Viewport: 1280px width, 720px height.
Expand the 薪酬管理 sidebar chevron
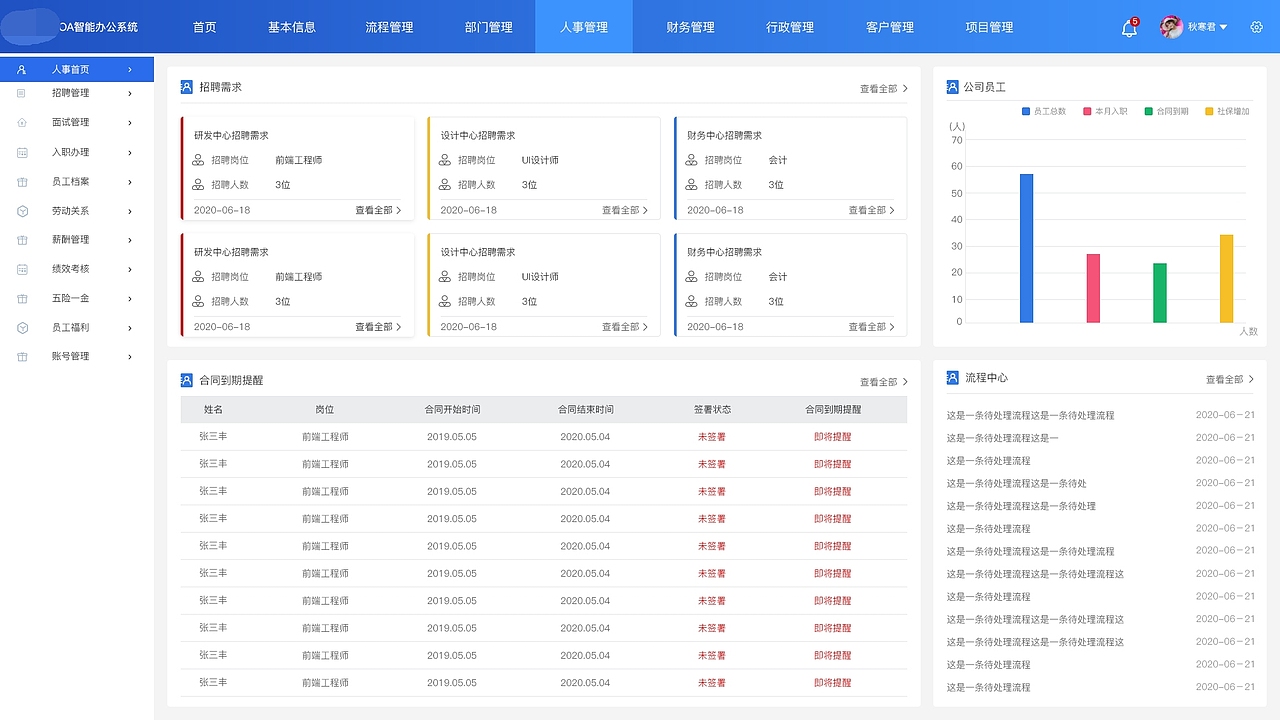point(130,240)
